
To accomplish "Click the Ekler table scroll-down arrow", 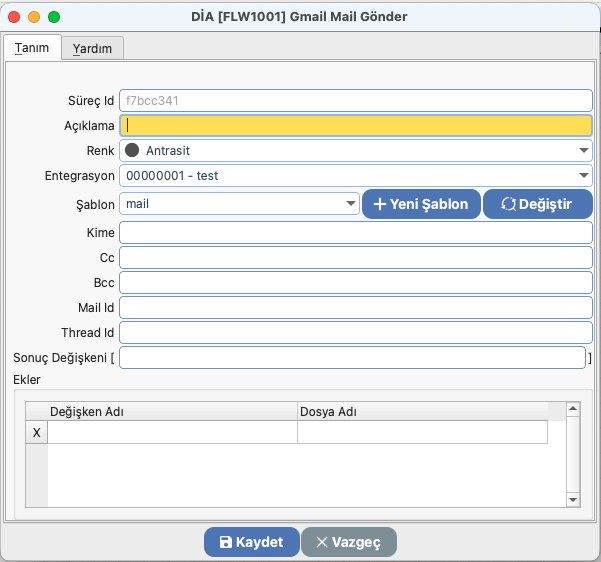I will [573, 498].
